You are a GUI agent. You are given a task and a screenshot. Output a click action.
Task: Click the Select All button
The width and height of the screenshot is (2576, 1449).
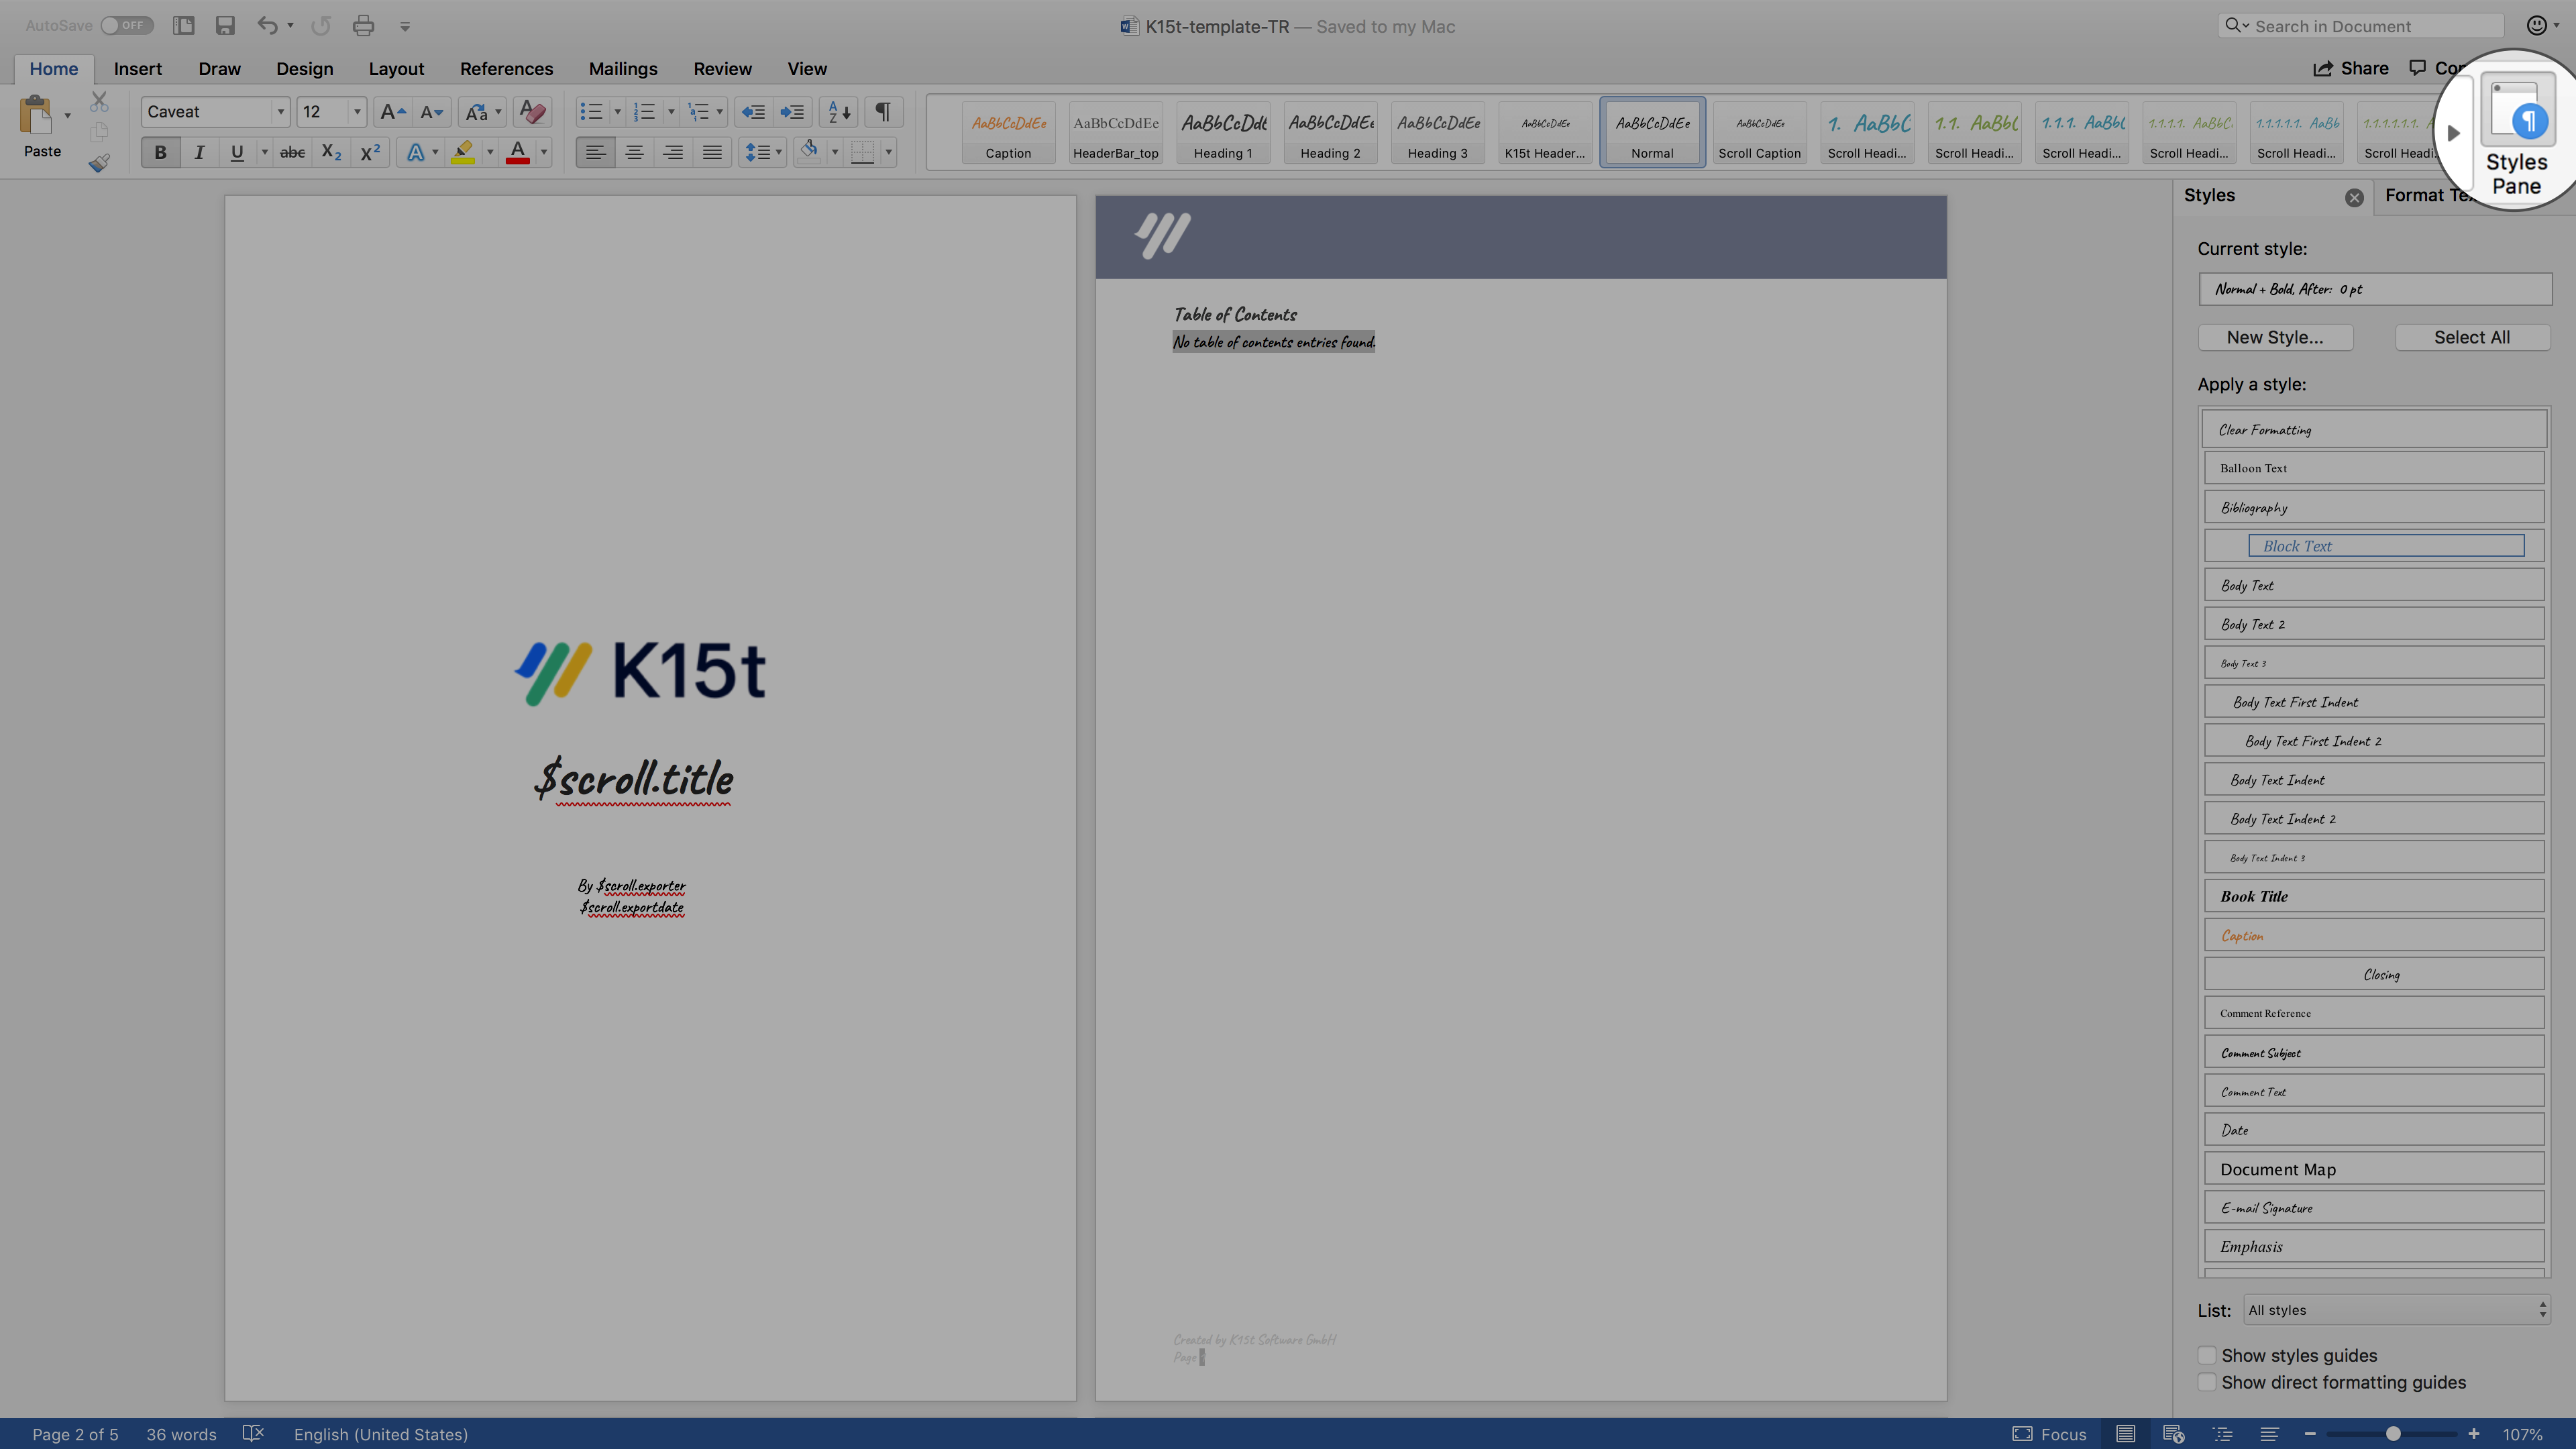[2471, 337]
